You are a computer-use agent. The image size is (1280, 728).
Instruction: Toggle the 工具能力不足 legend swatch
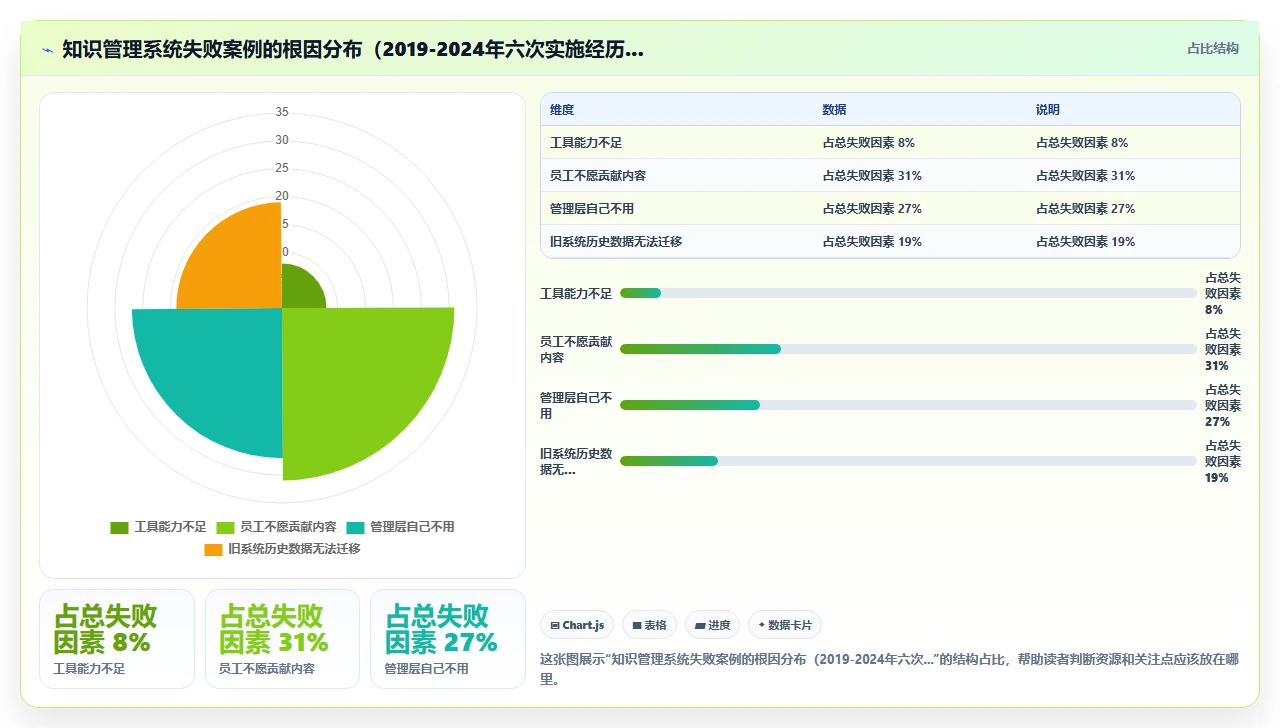(119, 527)
